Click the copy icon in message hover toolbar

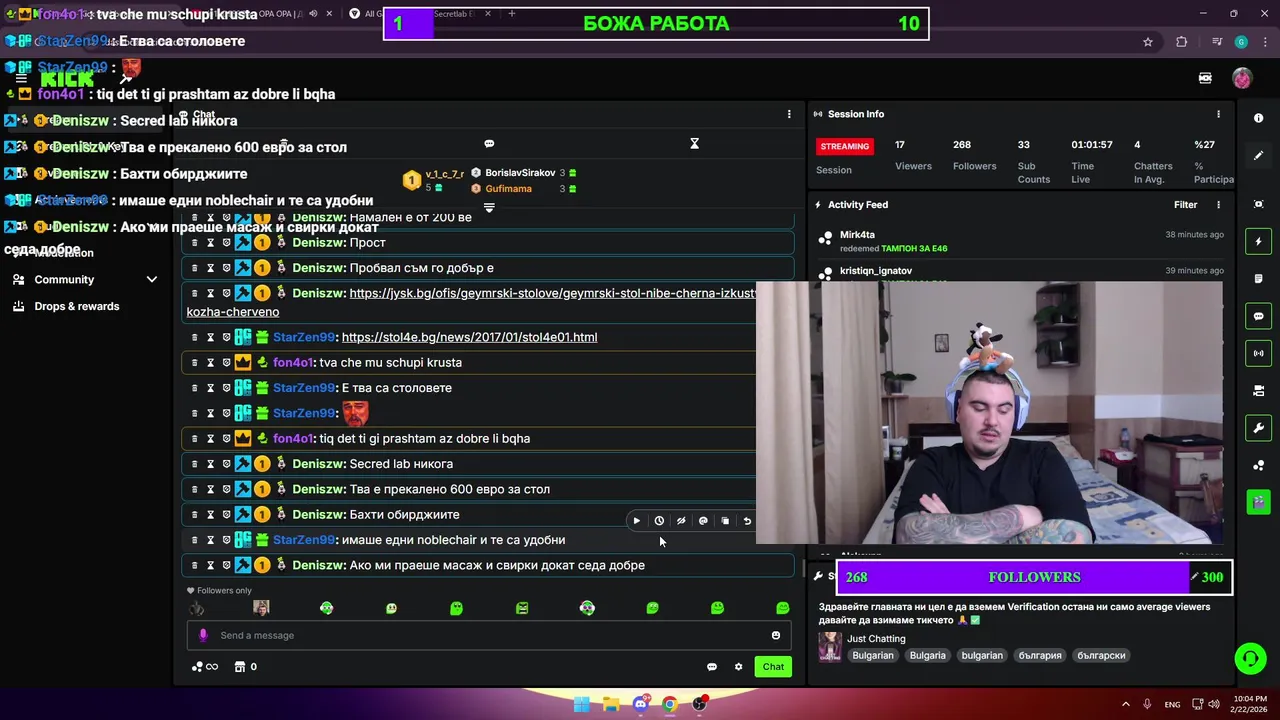[725, 521]
